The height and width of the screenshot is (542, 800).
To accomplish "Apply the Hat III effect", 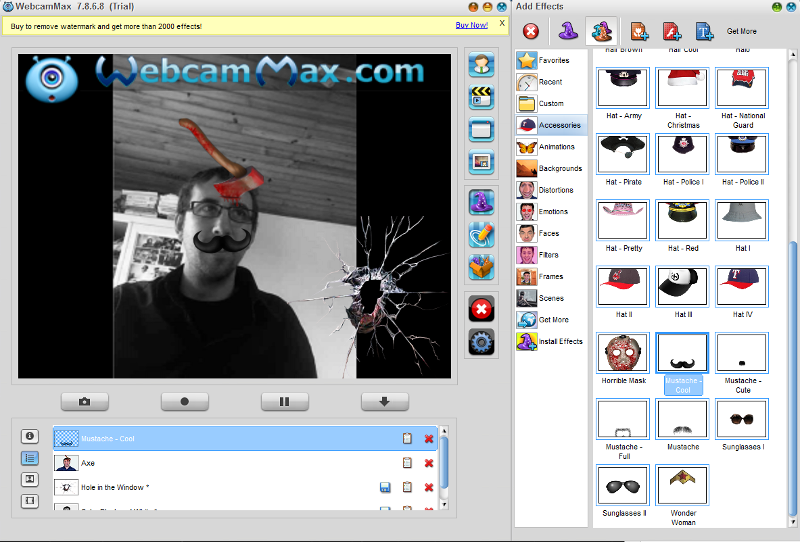I will (x=682, y=287).
